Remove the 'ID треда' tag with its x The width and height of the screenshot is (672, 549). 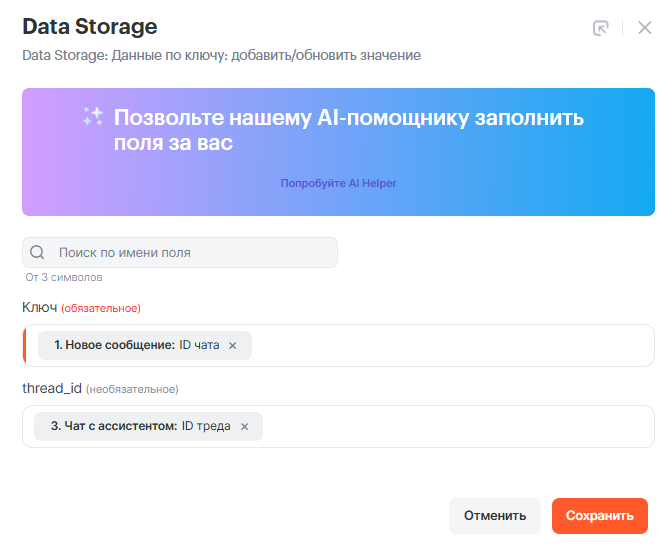244,426
